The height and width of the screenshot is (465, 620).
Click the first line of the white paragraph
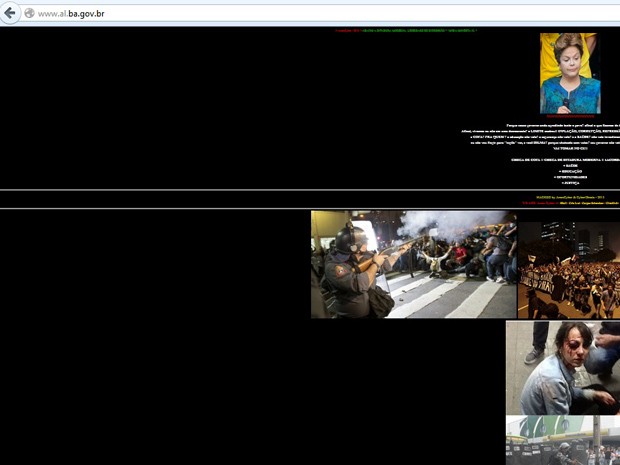(563, 125)
